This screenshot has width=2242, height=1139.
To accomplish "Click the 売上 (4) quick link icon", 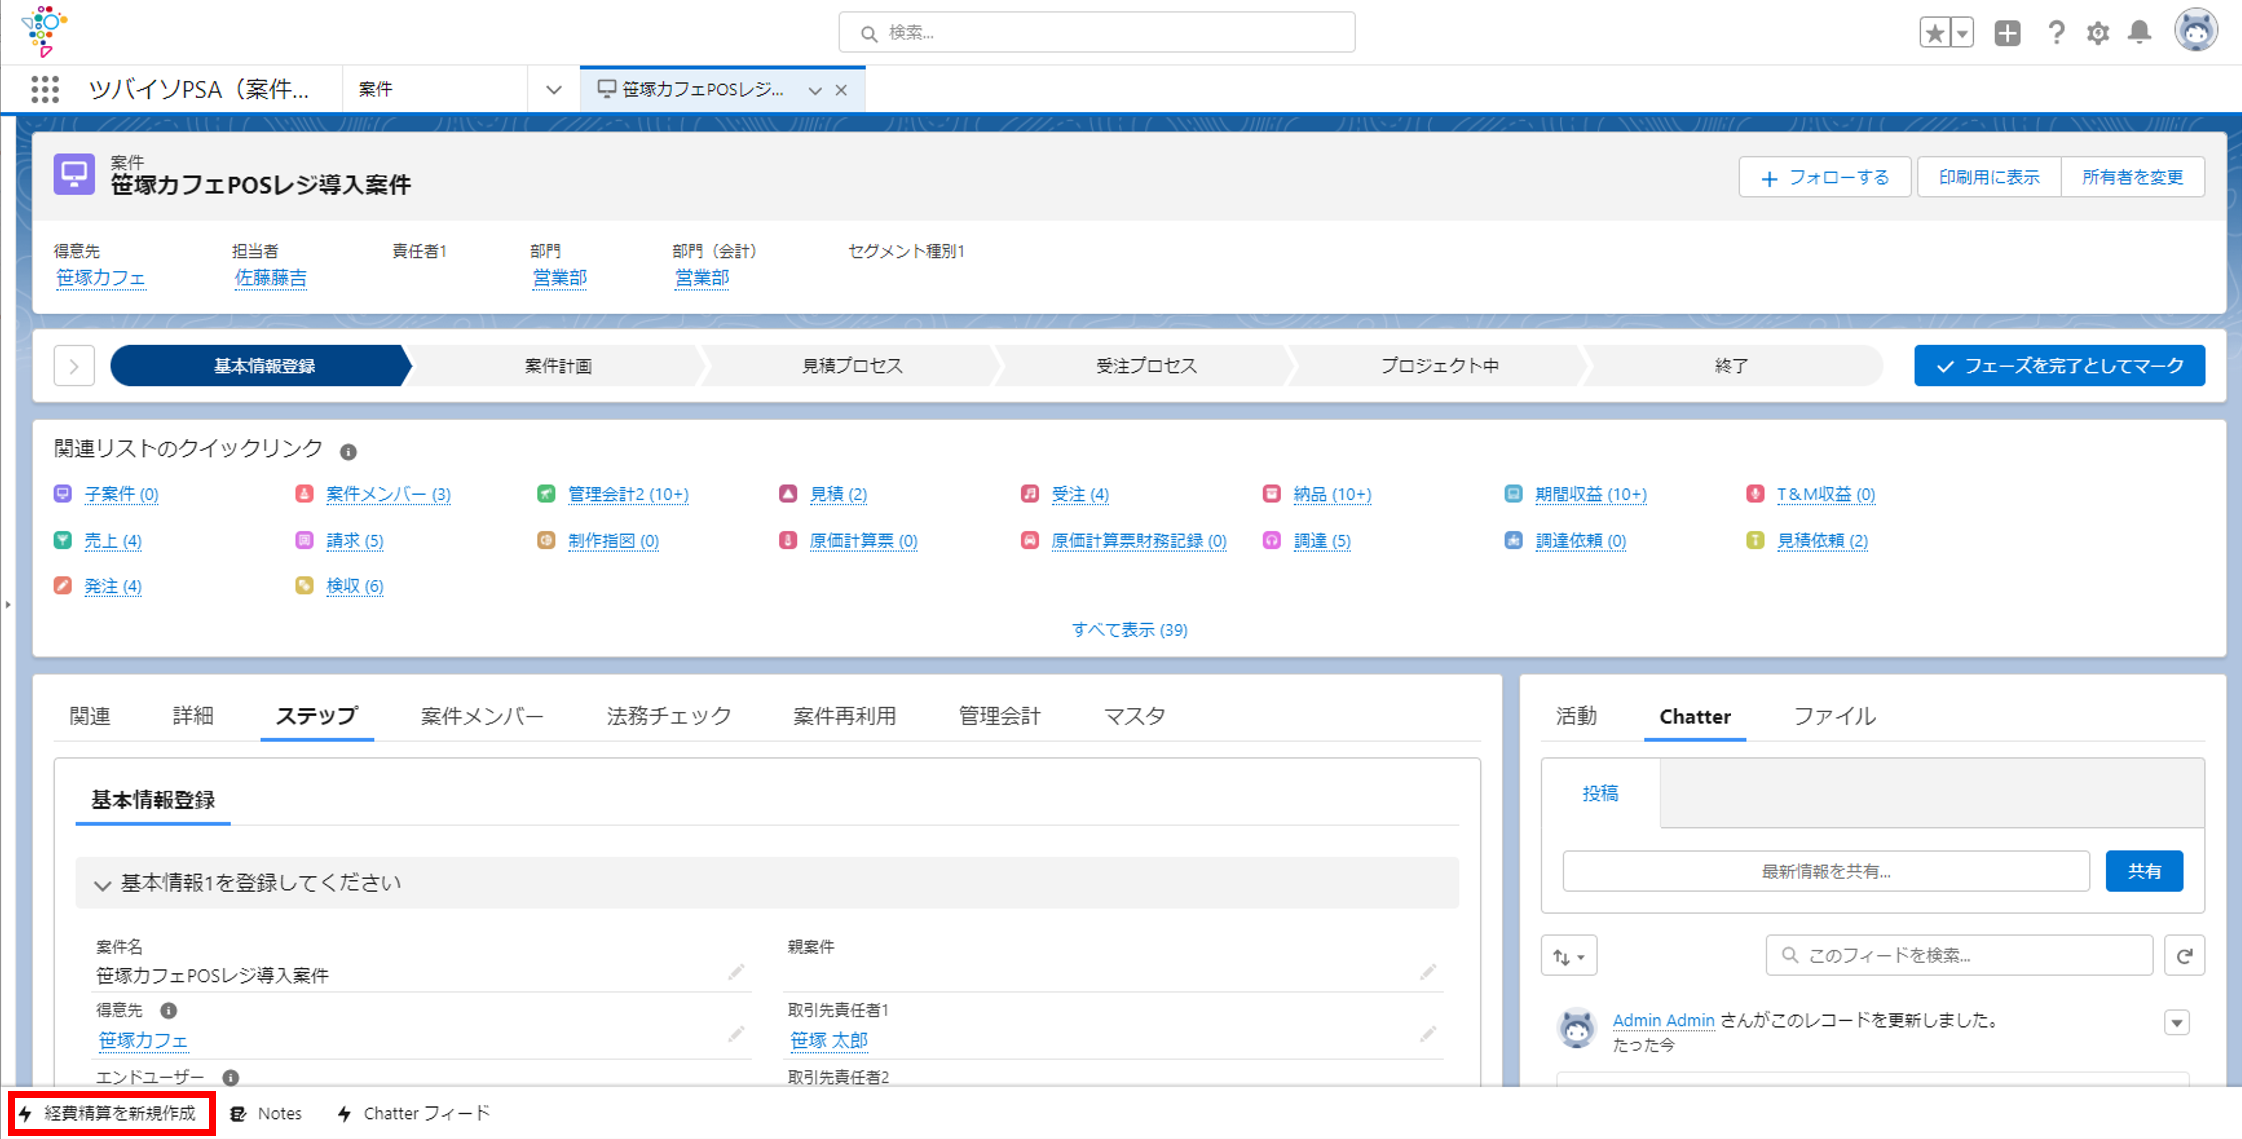I will click(63, 540).
